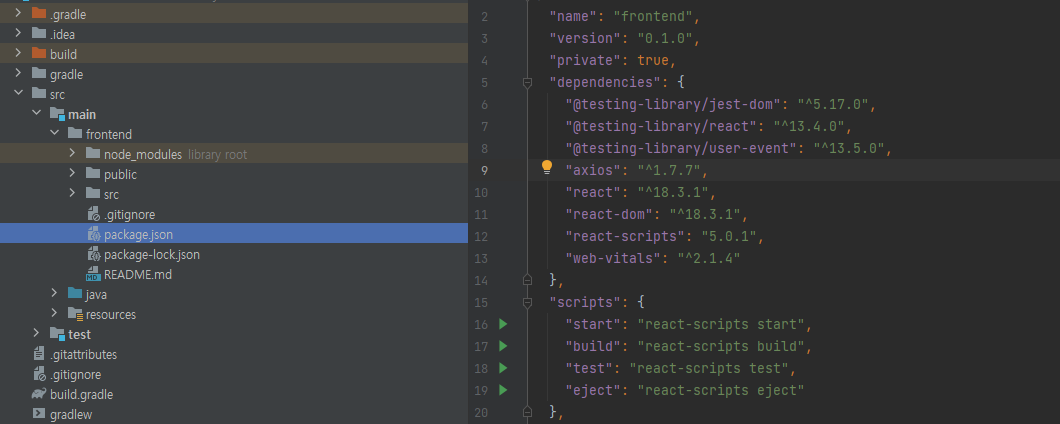1060x424 pixels.
Task: Click the "web-vitals" dependency key
Action: 614,258
